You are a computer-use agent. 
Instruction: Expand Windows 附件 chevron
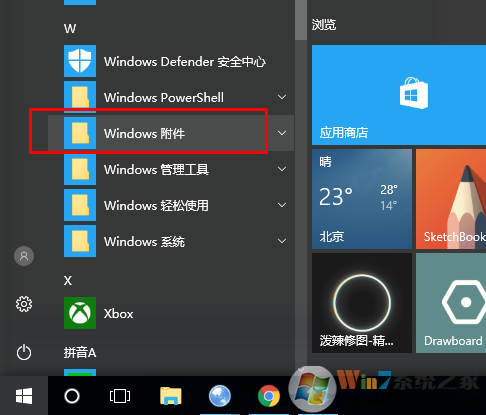point(282,133)
